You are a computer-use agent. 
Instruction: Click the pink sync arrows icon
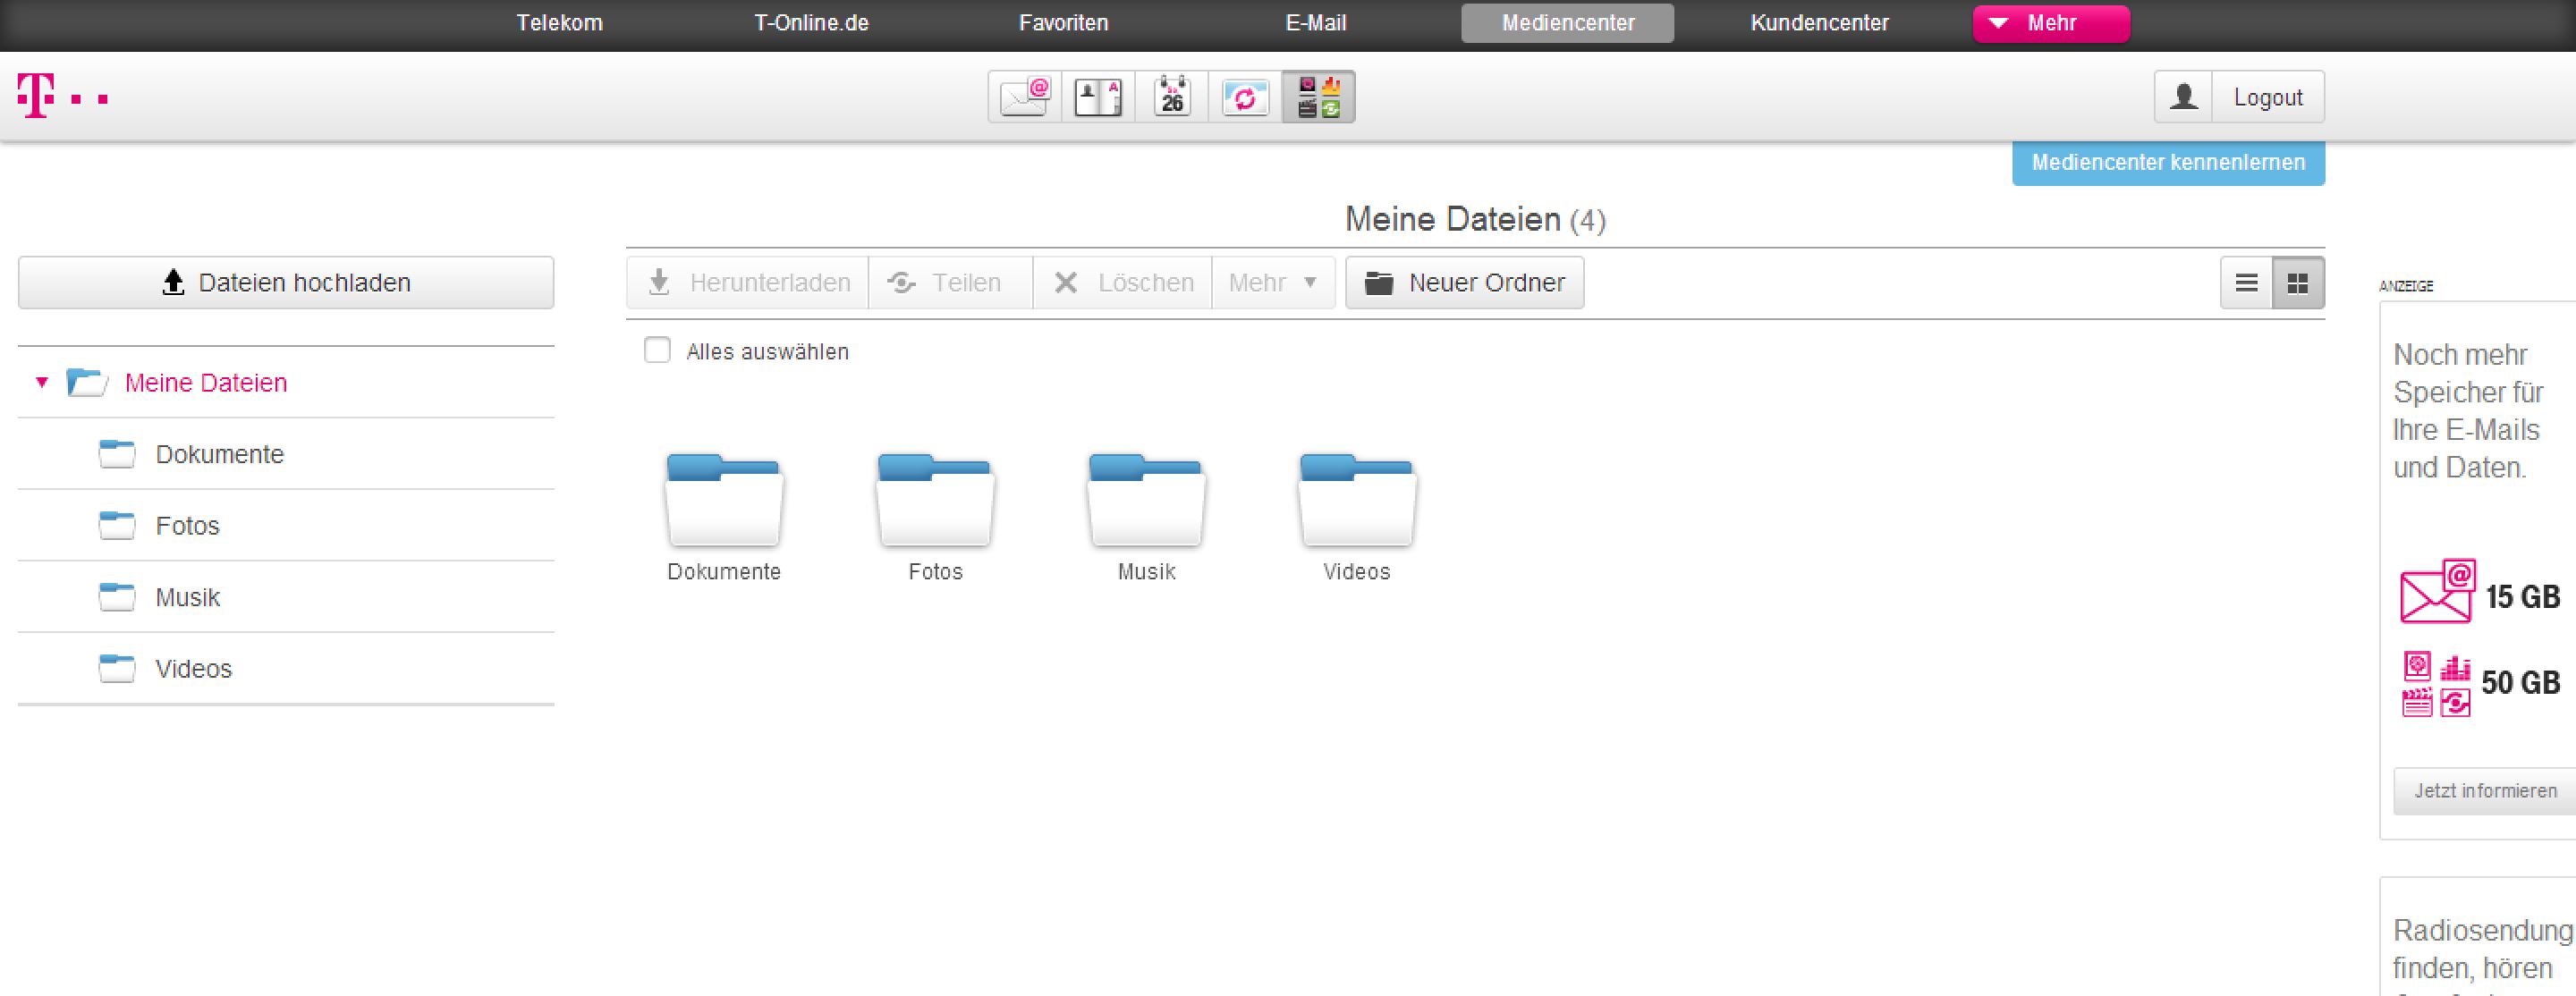pyautogui.click(x=1245, y=97)
